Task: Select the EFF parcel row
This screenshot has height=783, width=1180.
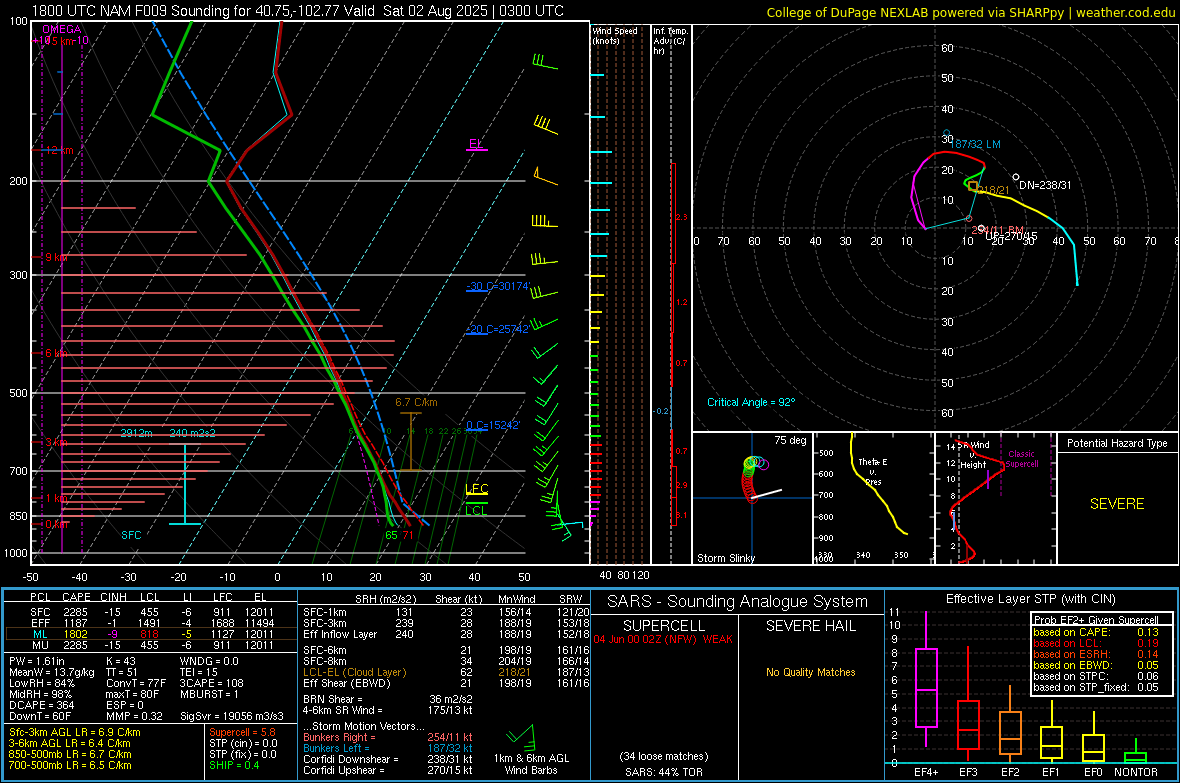Action: pos(151,623)
